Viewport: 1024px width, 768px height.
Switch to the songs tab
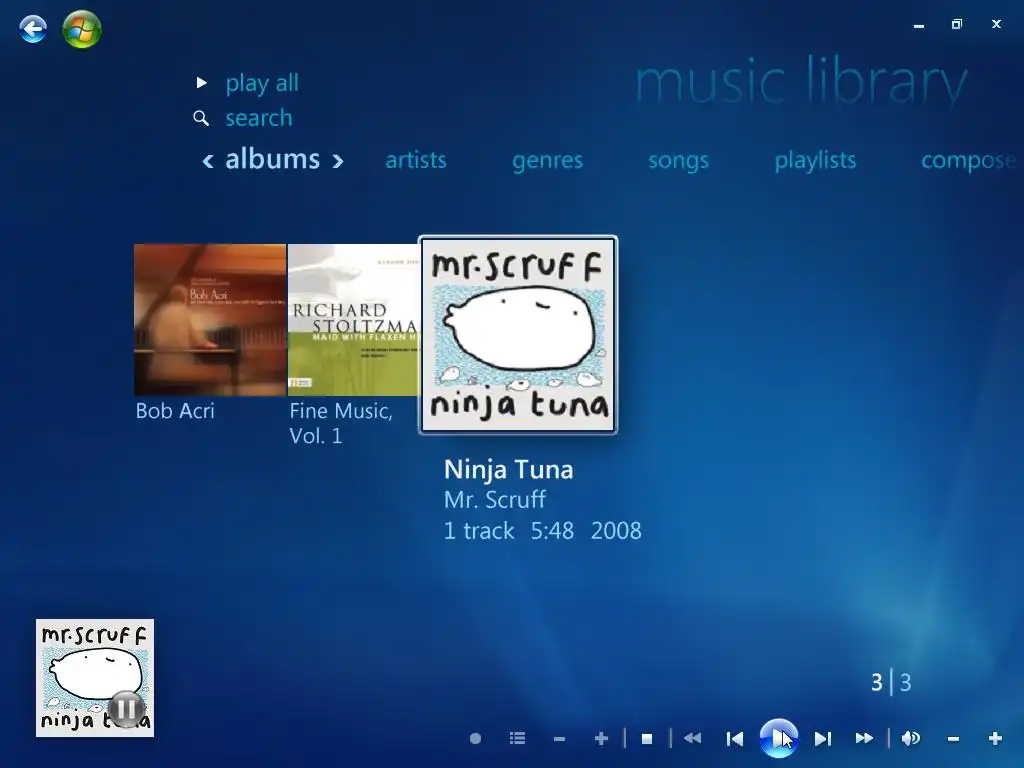(x=679, y=161)
